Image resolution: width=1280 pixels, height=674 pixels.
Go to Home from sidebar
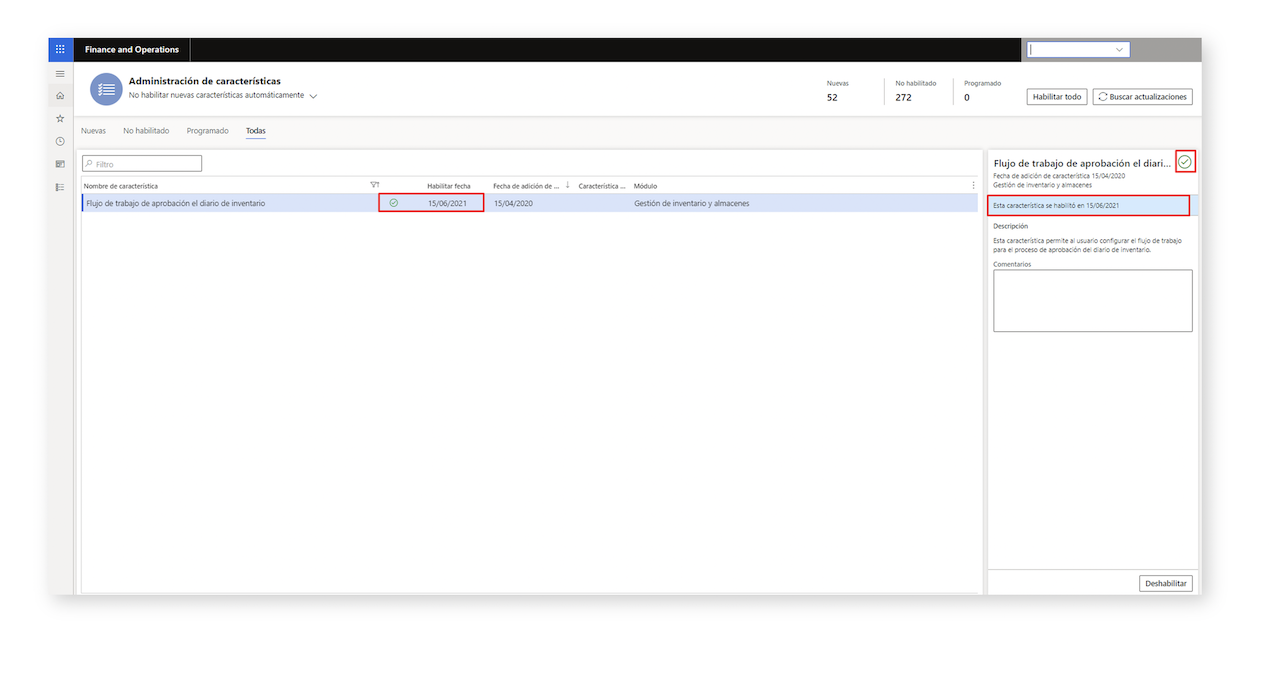point(60,96)
